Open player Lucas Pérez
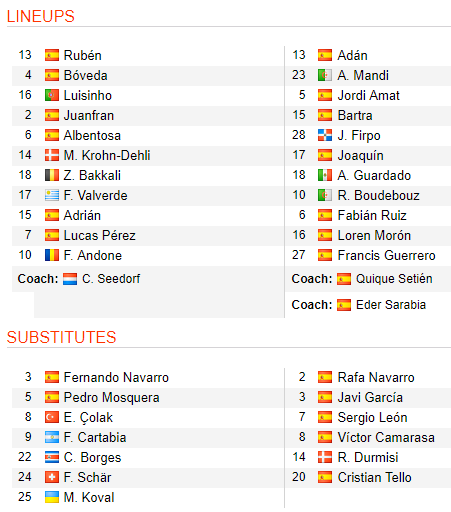The width and height of the screenshot is (451, 512). click(100, 236)
